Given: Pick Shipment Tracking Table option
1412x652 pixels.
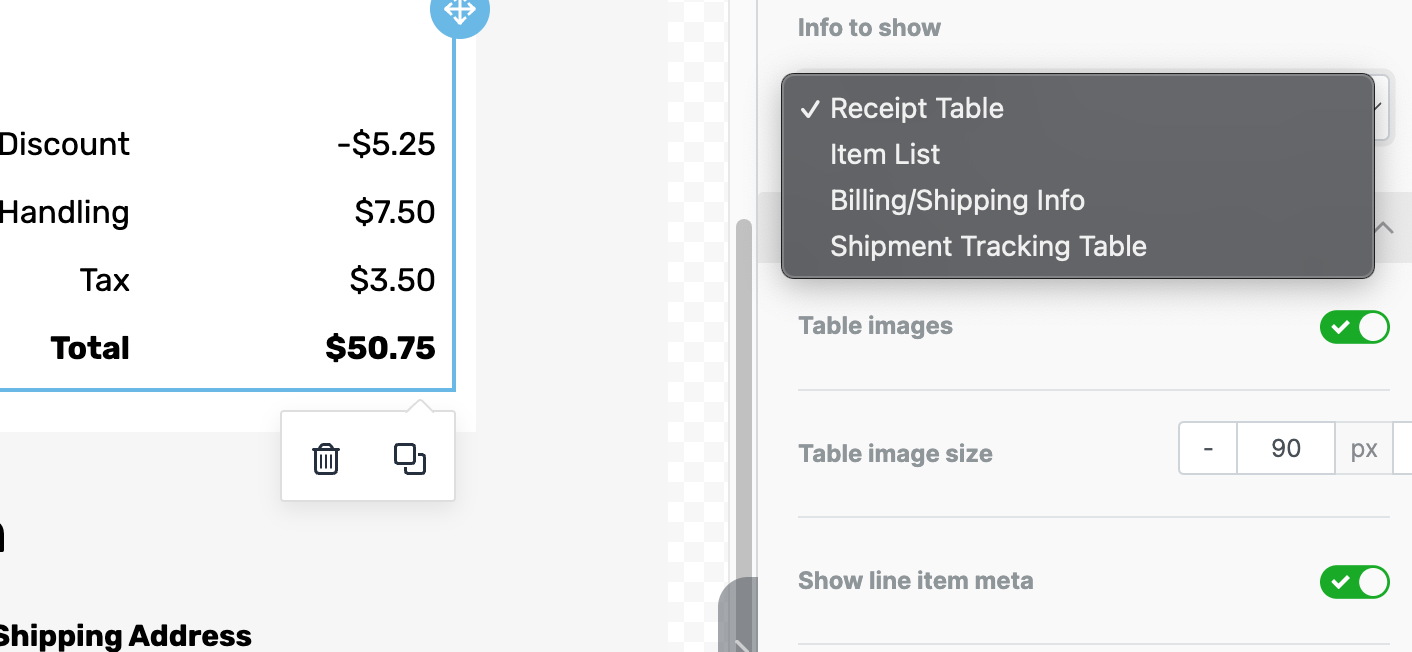Looking at the screenshot, I should click(x=988, y=246).
